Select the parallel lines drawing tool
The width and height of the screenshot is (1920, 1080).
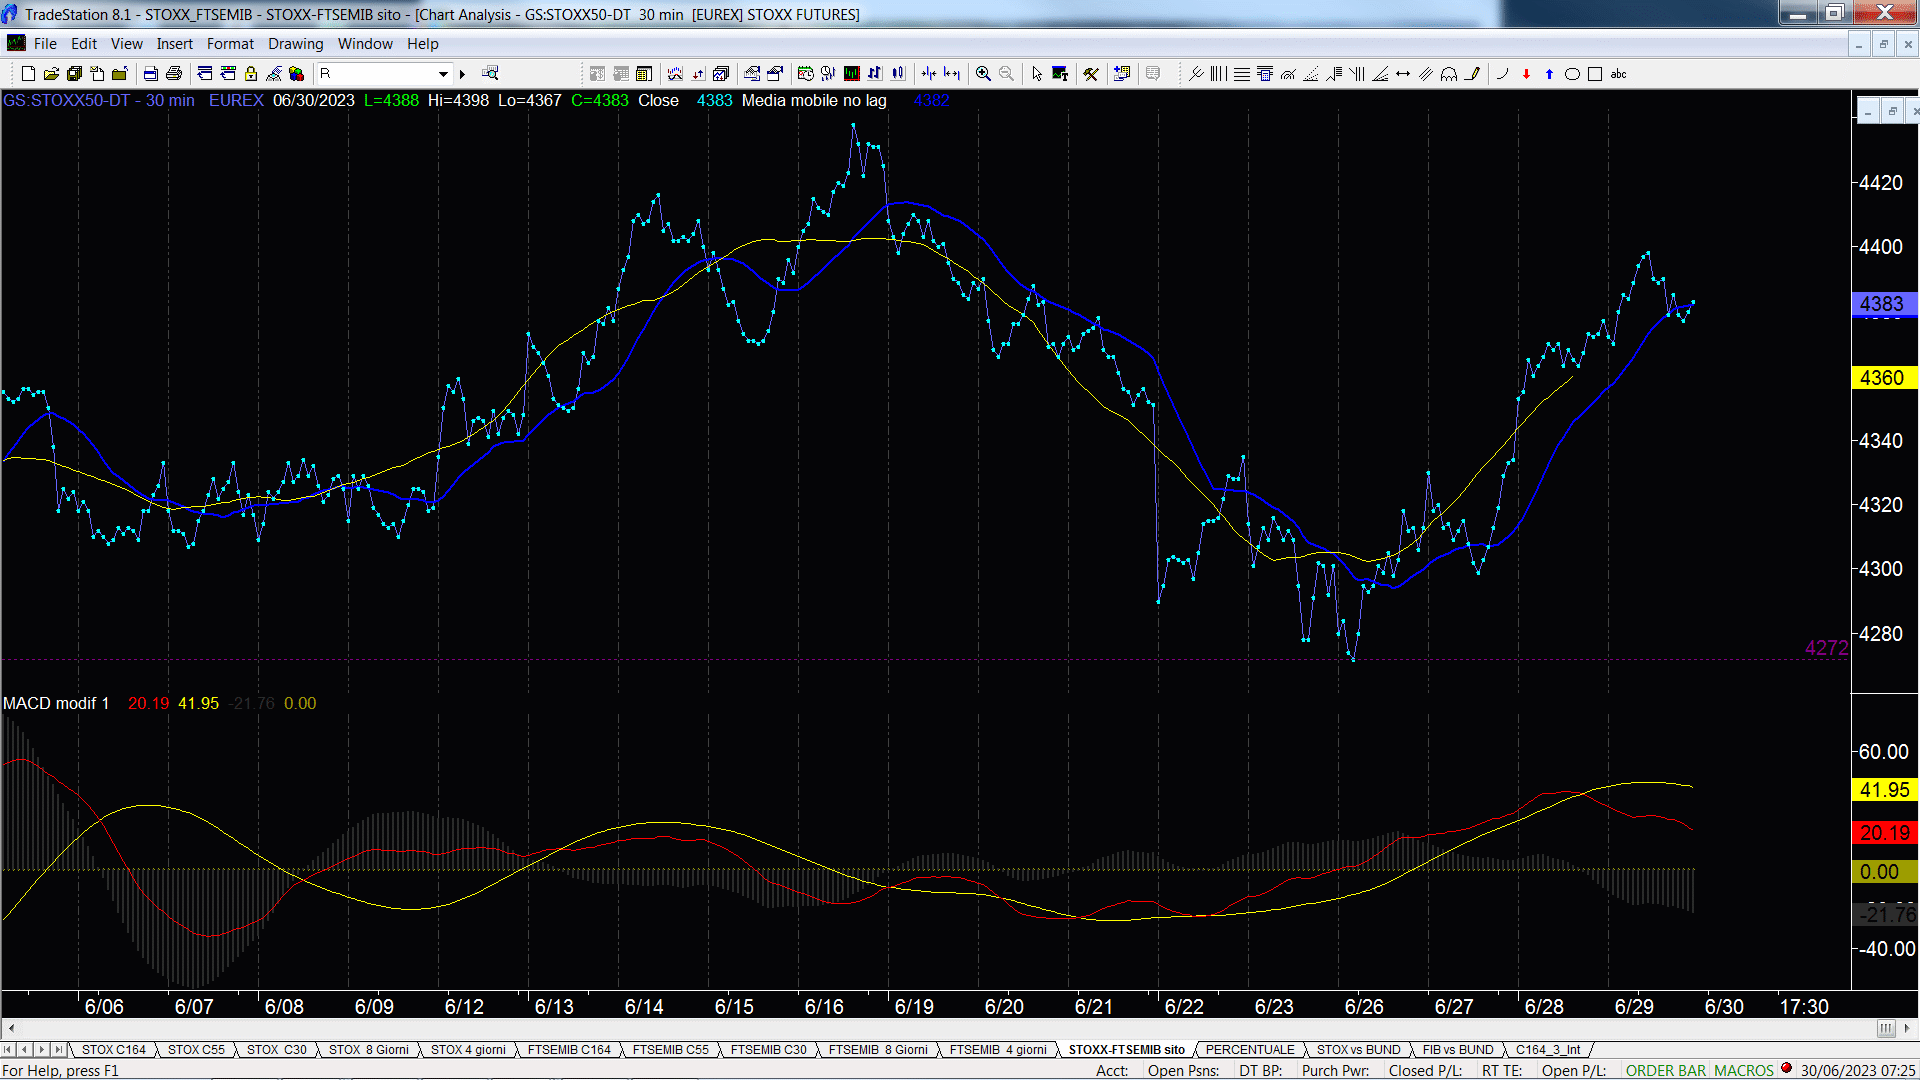coord(1426,74)
